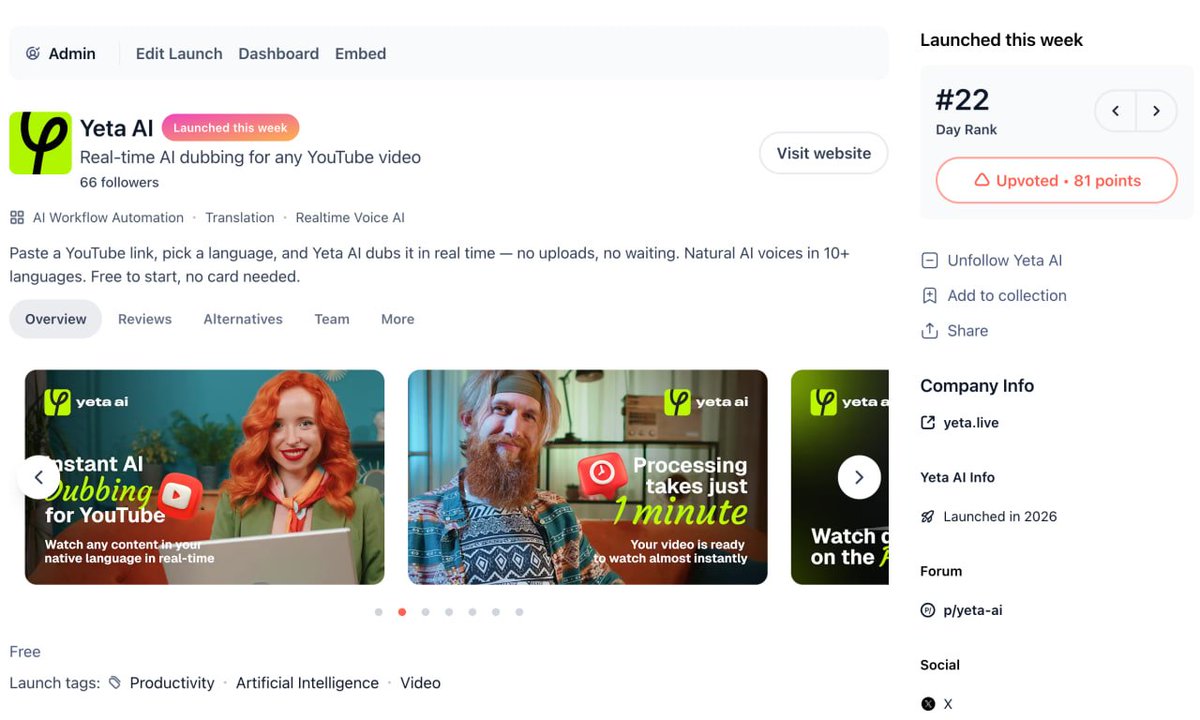Click the Launched this week badge
Screen dimensions: 1200x720
230,128
